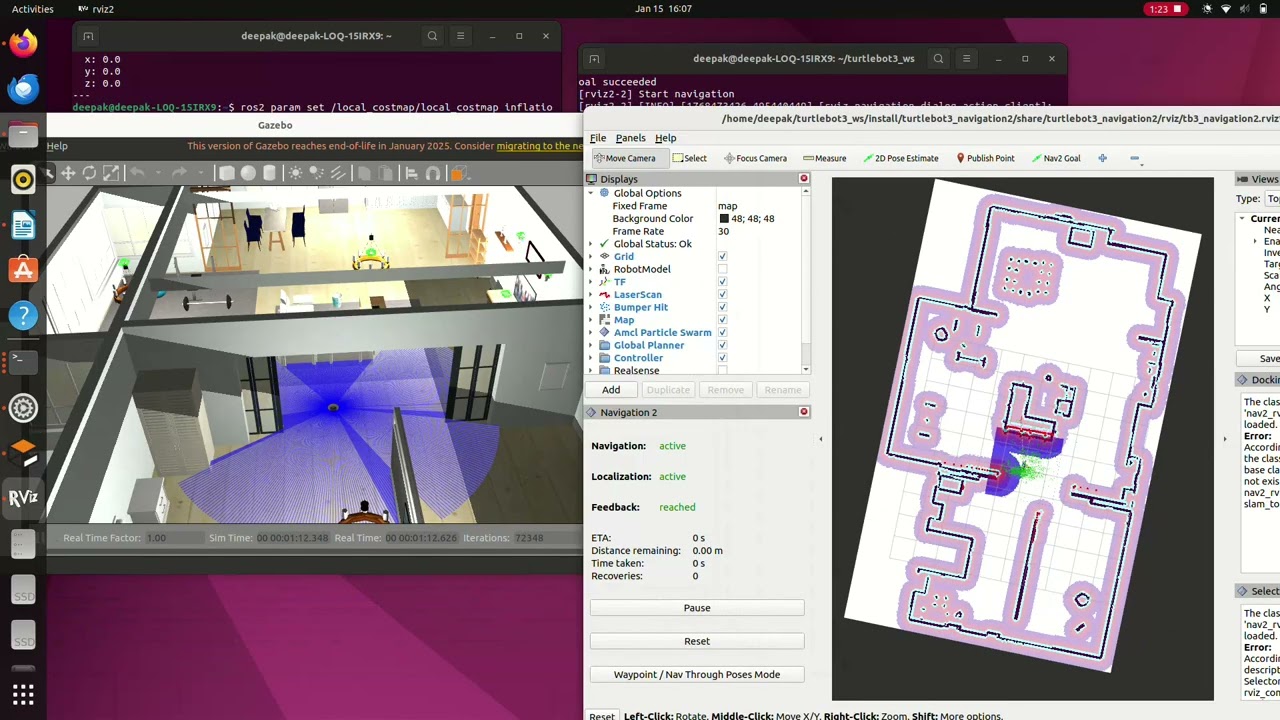The height and width of the screenshot is (720, 1280).
Task: Pick the Measure tool in RViz
Action: point(825,158)
